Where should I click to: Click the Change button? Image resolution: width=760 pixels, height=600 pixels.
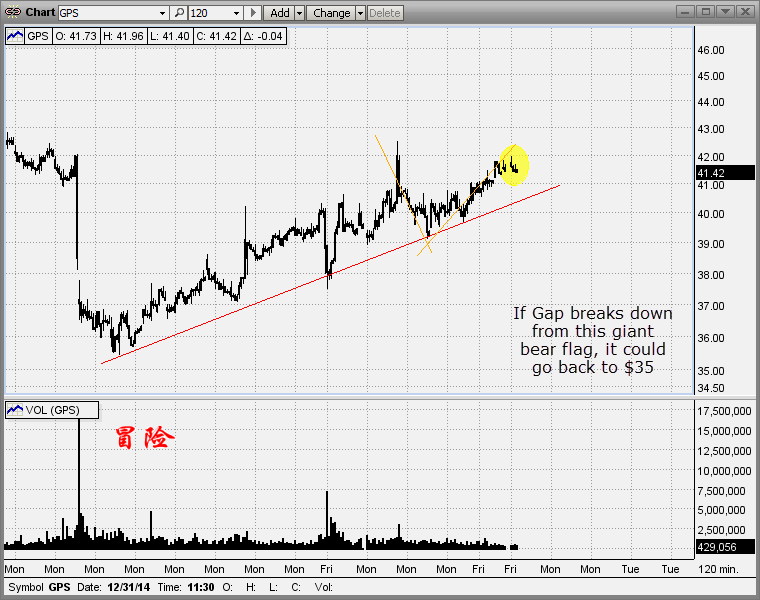pyautogui.click(x=332, y=13)
